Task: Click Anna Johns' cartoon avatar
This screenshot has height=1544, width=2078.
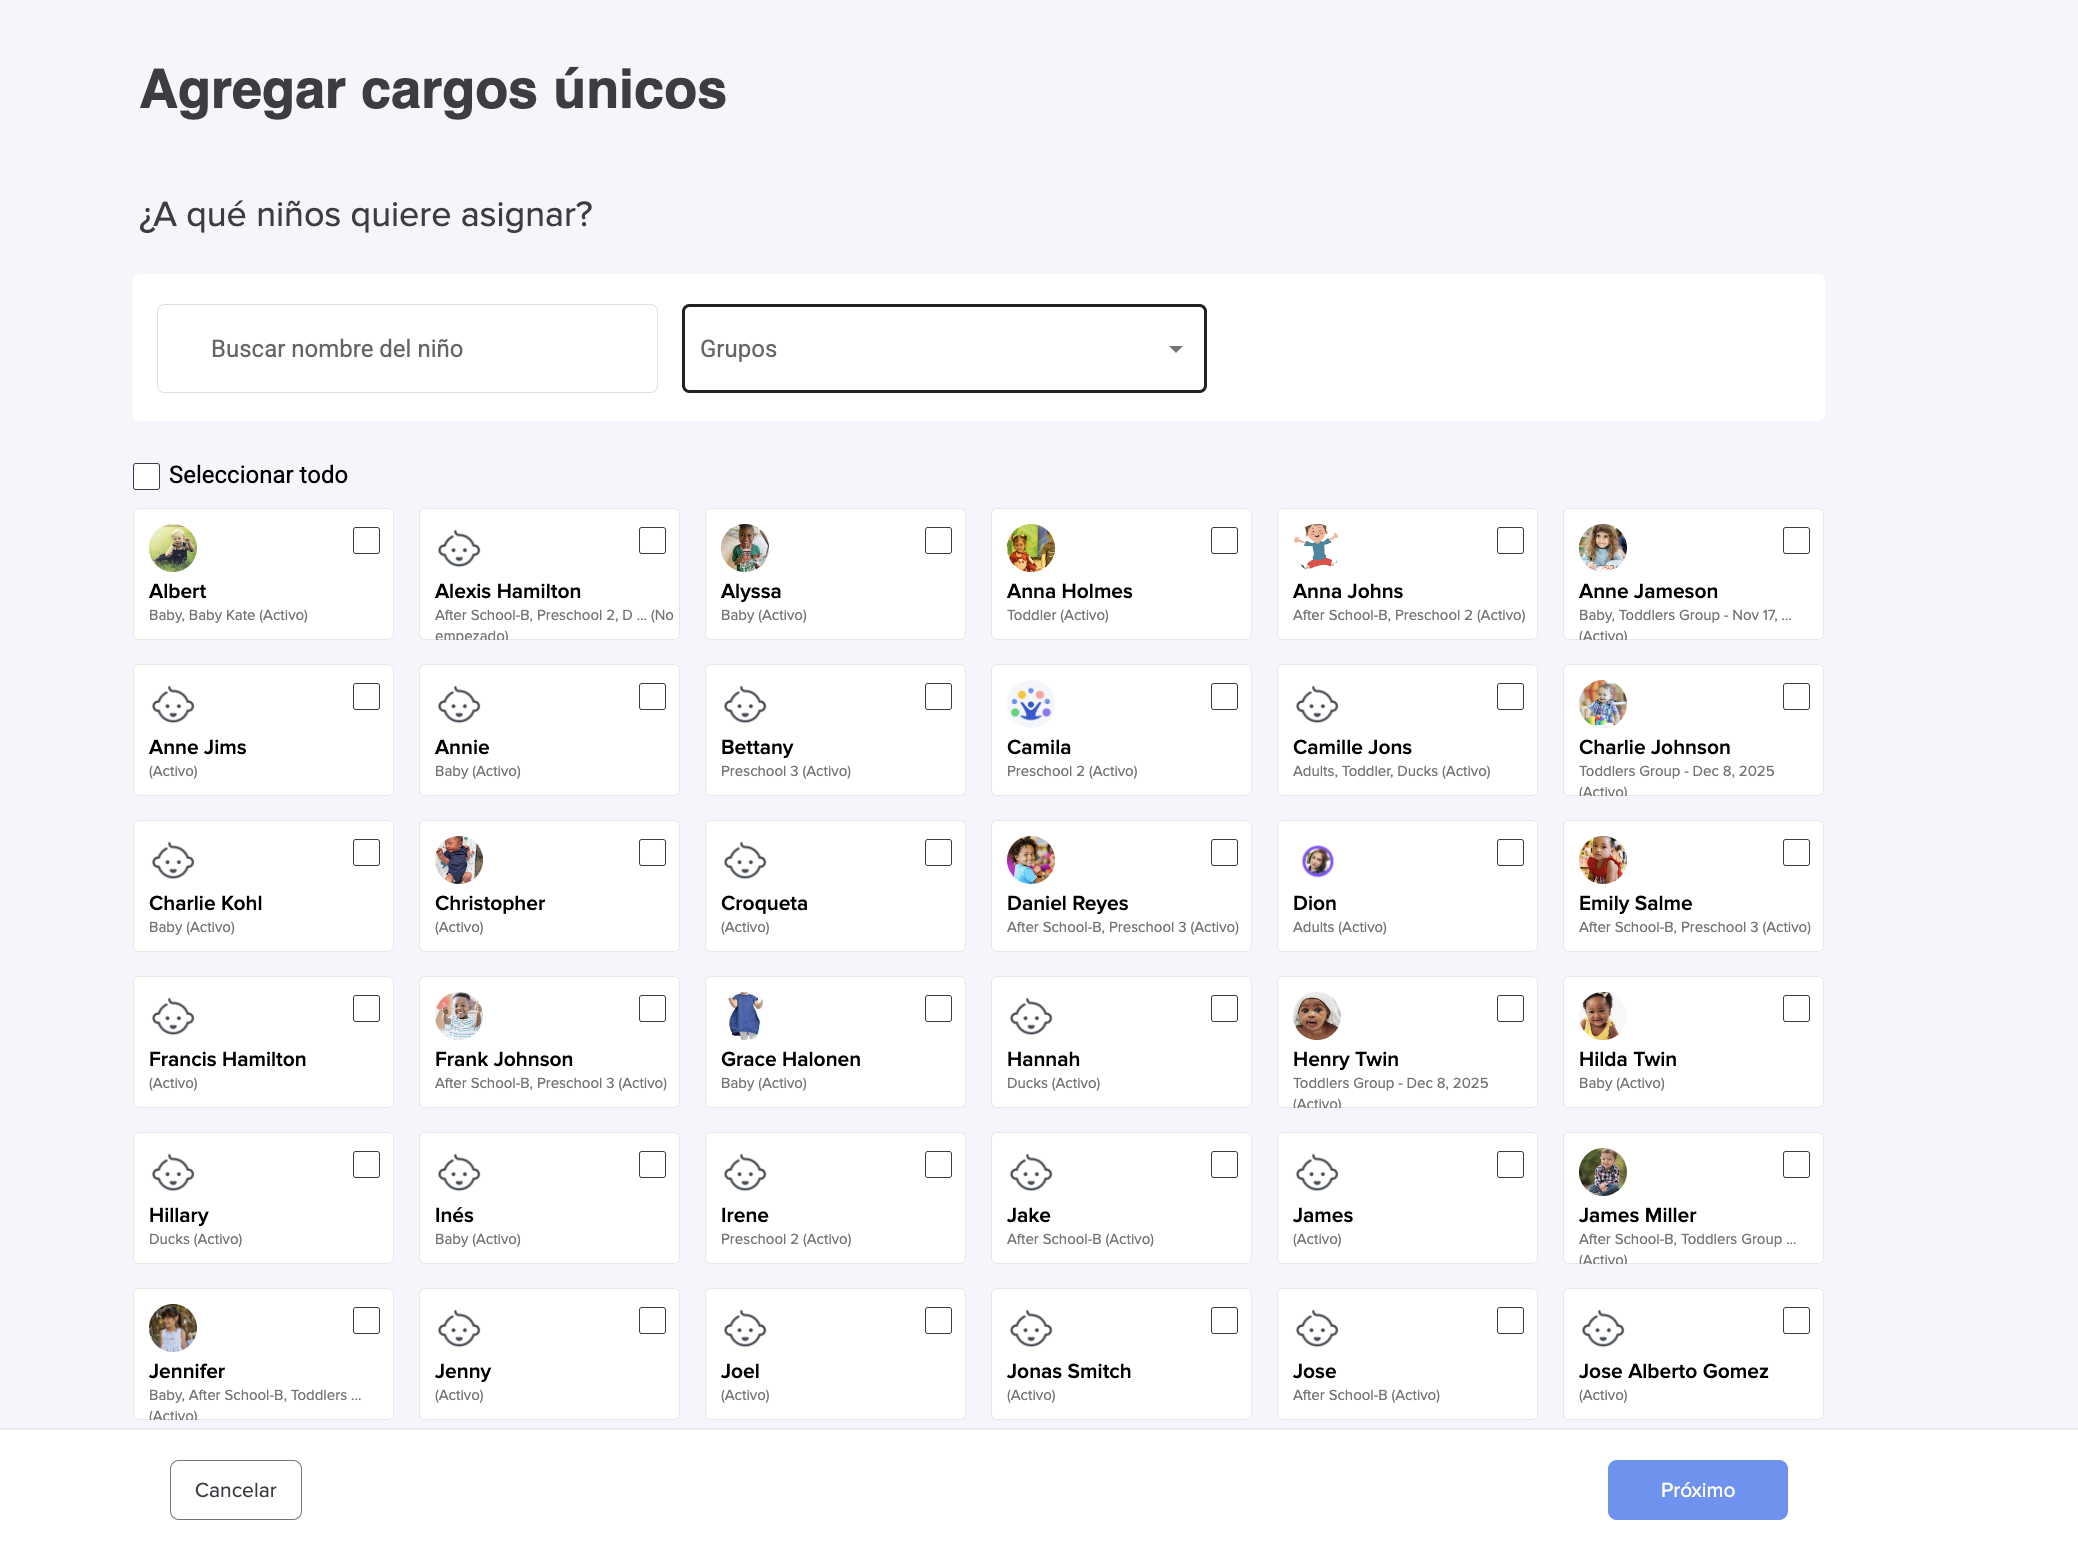Action: pos(1317,548)
